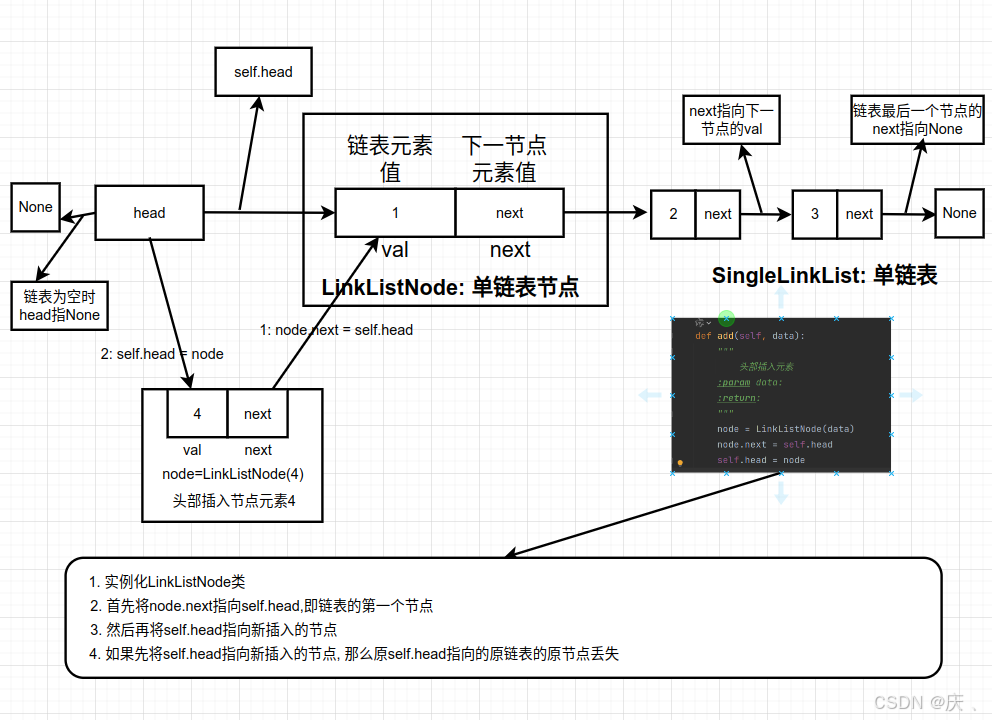
Task: Select the value cell containing '1'
Action: point(395,213)
